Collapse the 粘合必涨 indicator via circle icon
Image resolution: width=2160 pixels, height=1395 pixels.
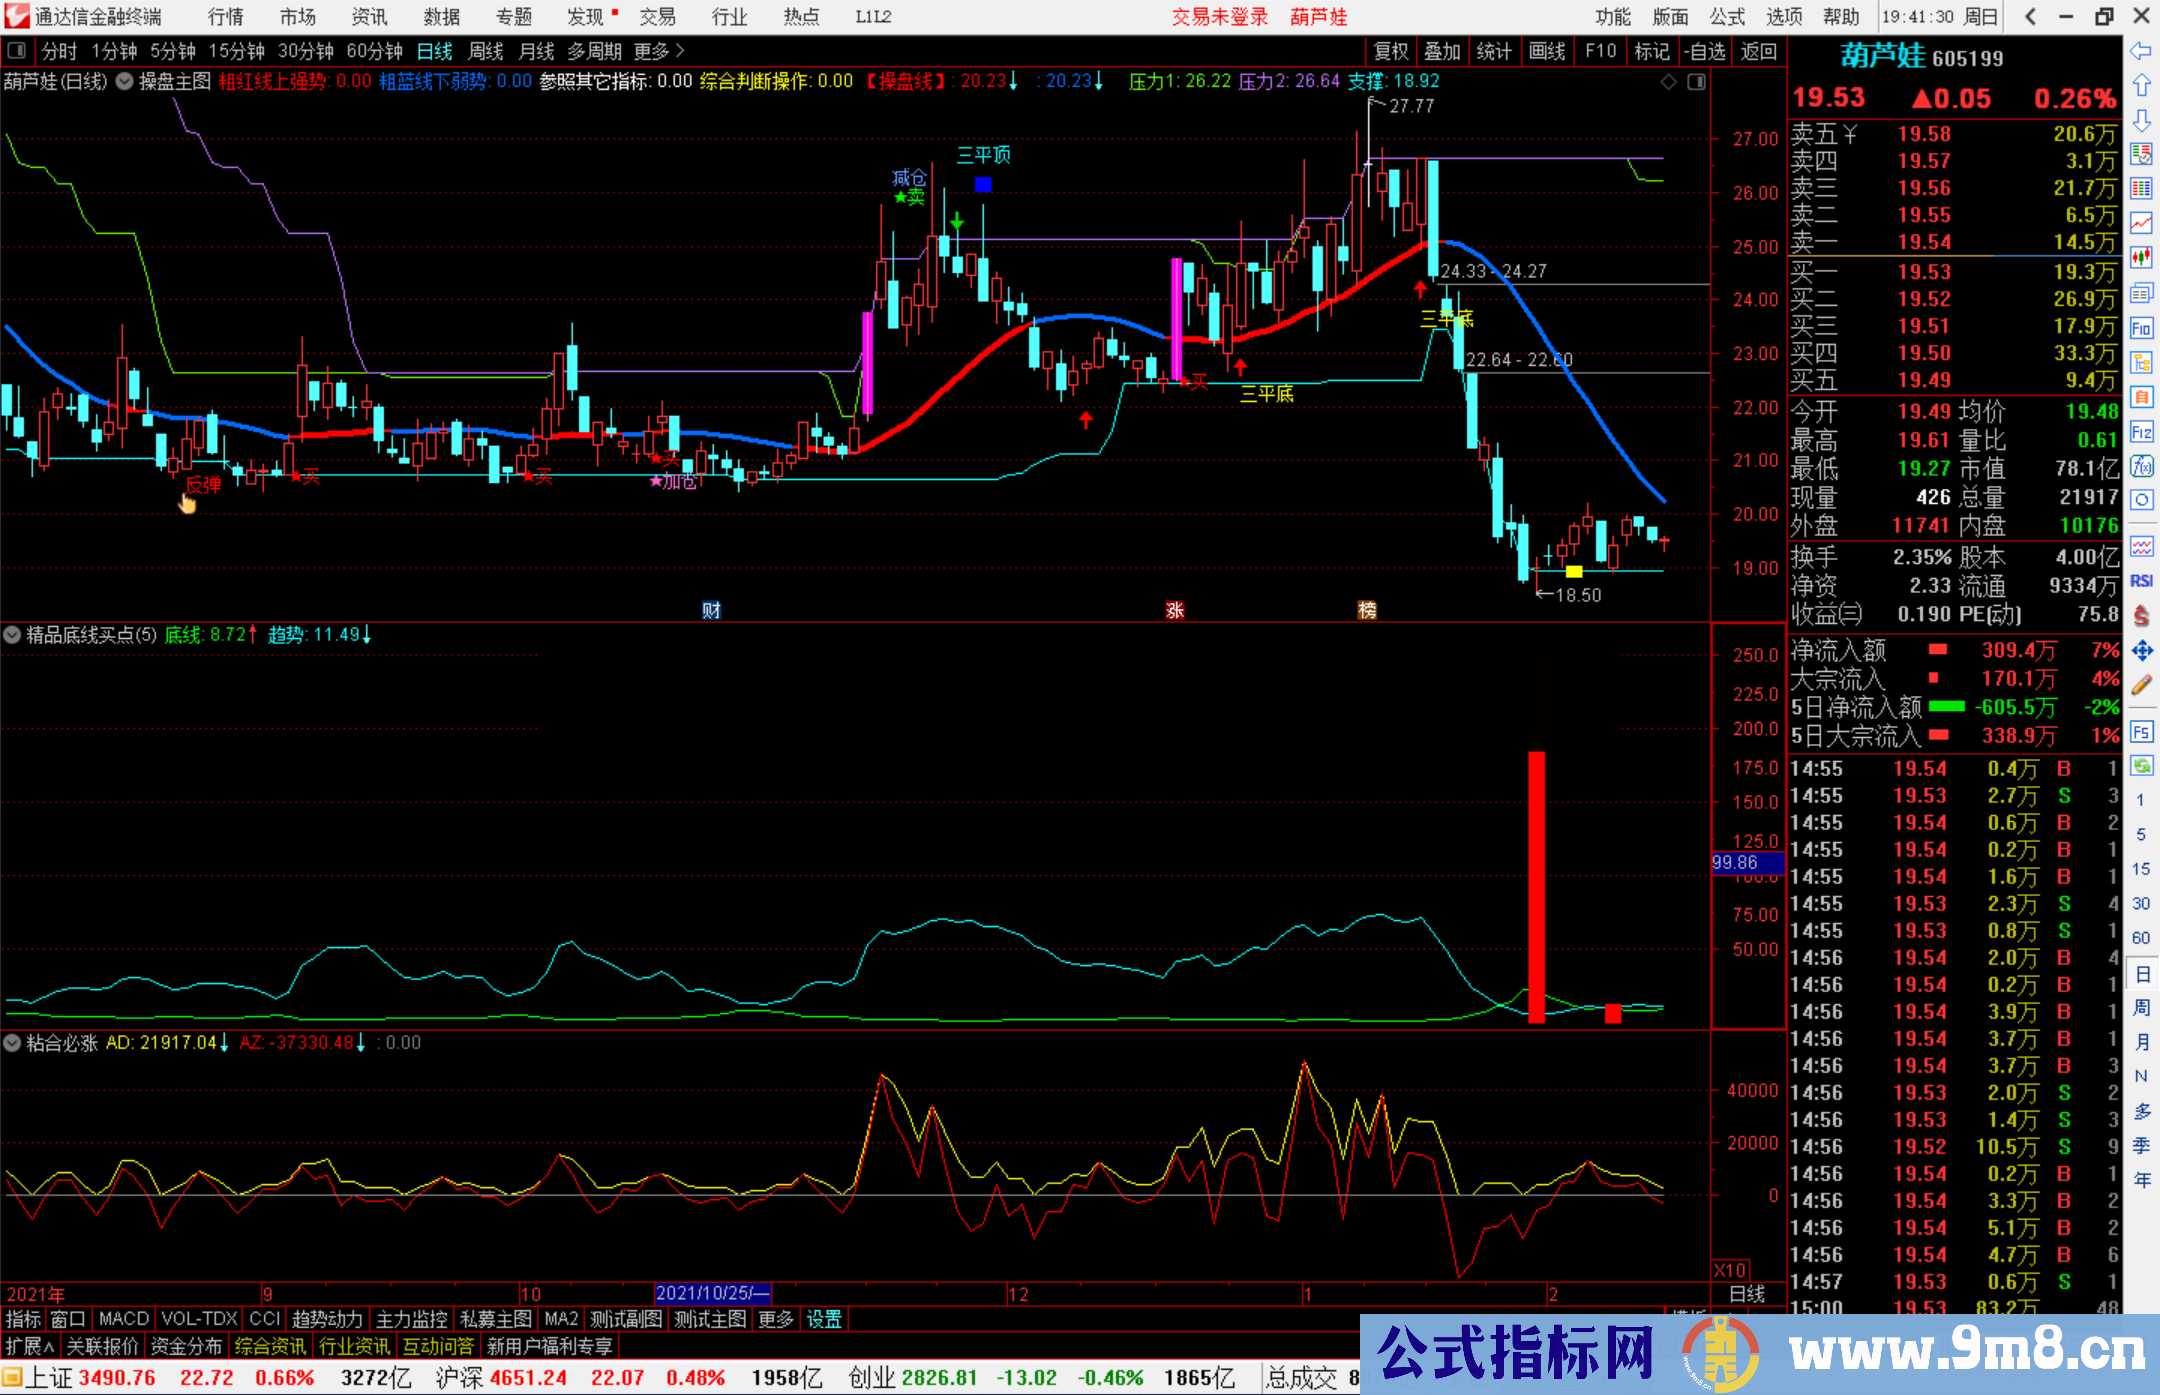click(x=12, y=1043)
